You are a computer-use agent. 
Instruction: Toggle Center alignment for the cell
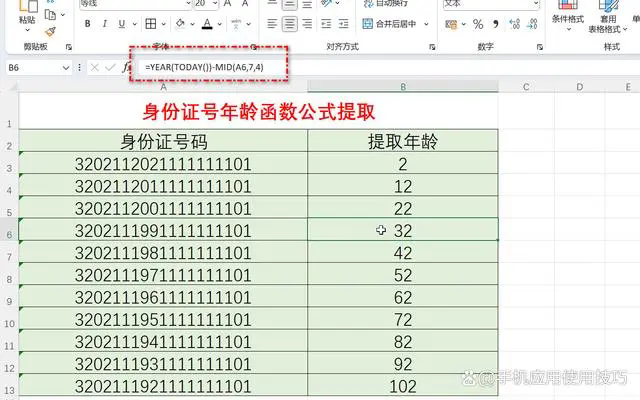coord(290,24)
